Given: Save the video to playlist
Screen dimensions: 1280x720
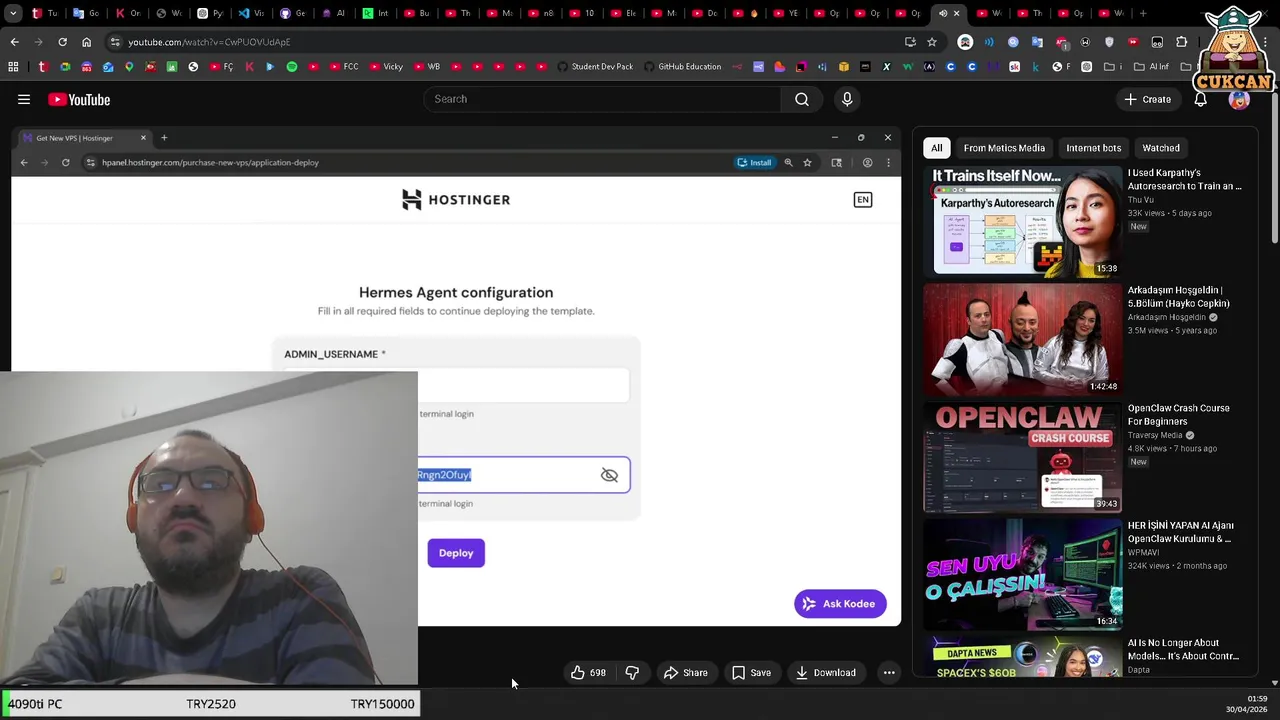Looking at the screenshot, I should click(x=752, y=673).
